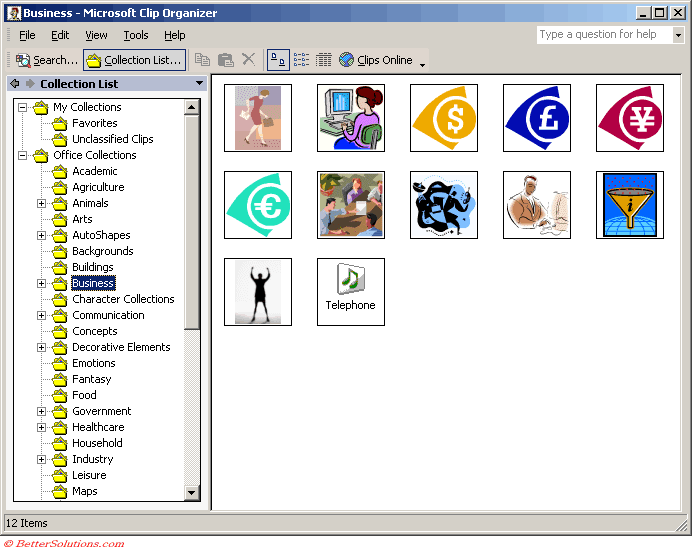Select the red yen sign clip
This screenshot has width=692, height=551.
pos(630,118)
